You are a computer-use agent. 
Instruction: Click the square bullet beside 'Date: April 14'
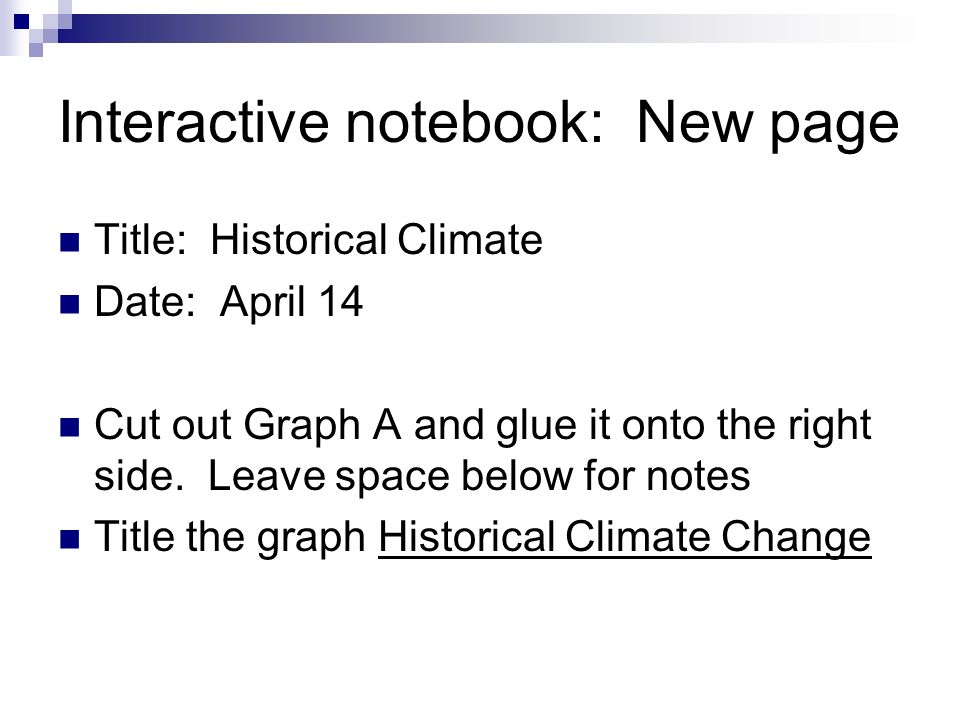tap(70, 304)
